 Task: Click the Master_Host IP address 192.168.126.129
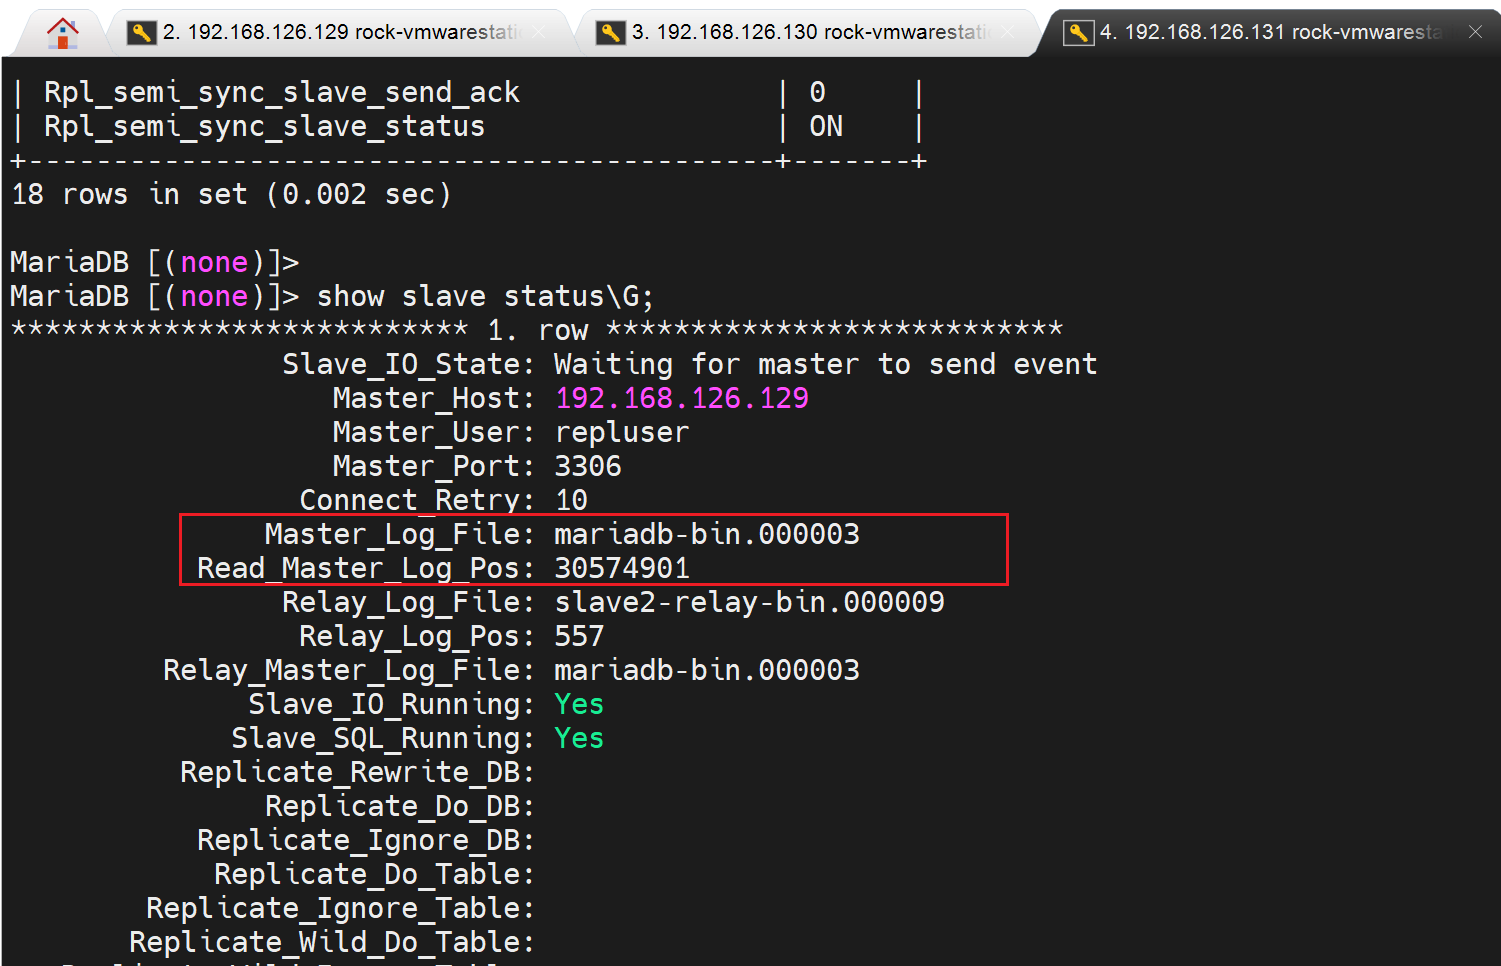click(681, 398)
